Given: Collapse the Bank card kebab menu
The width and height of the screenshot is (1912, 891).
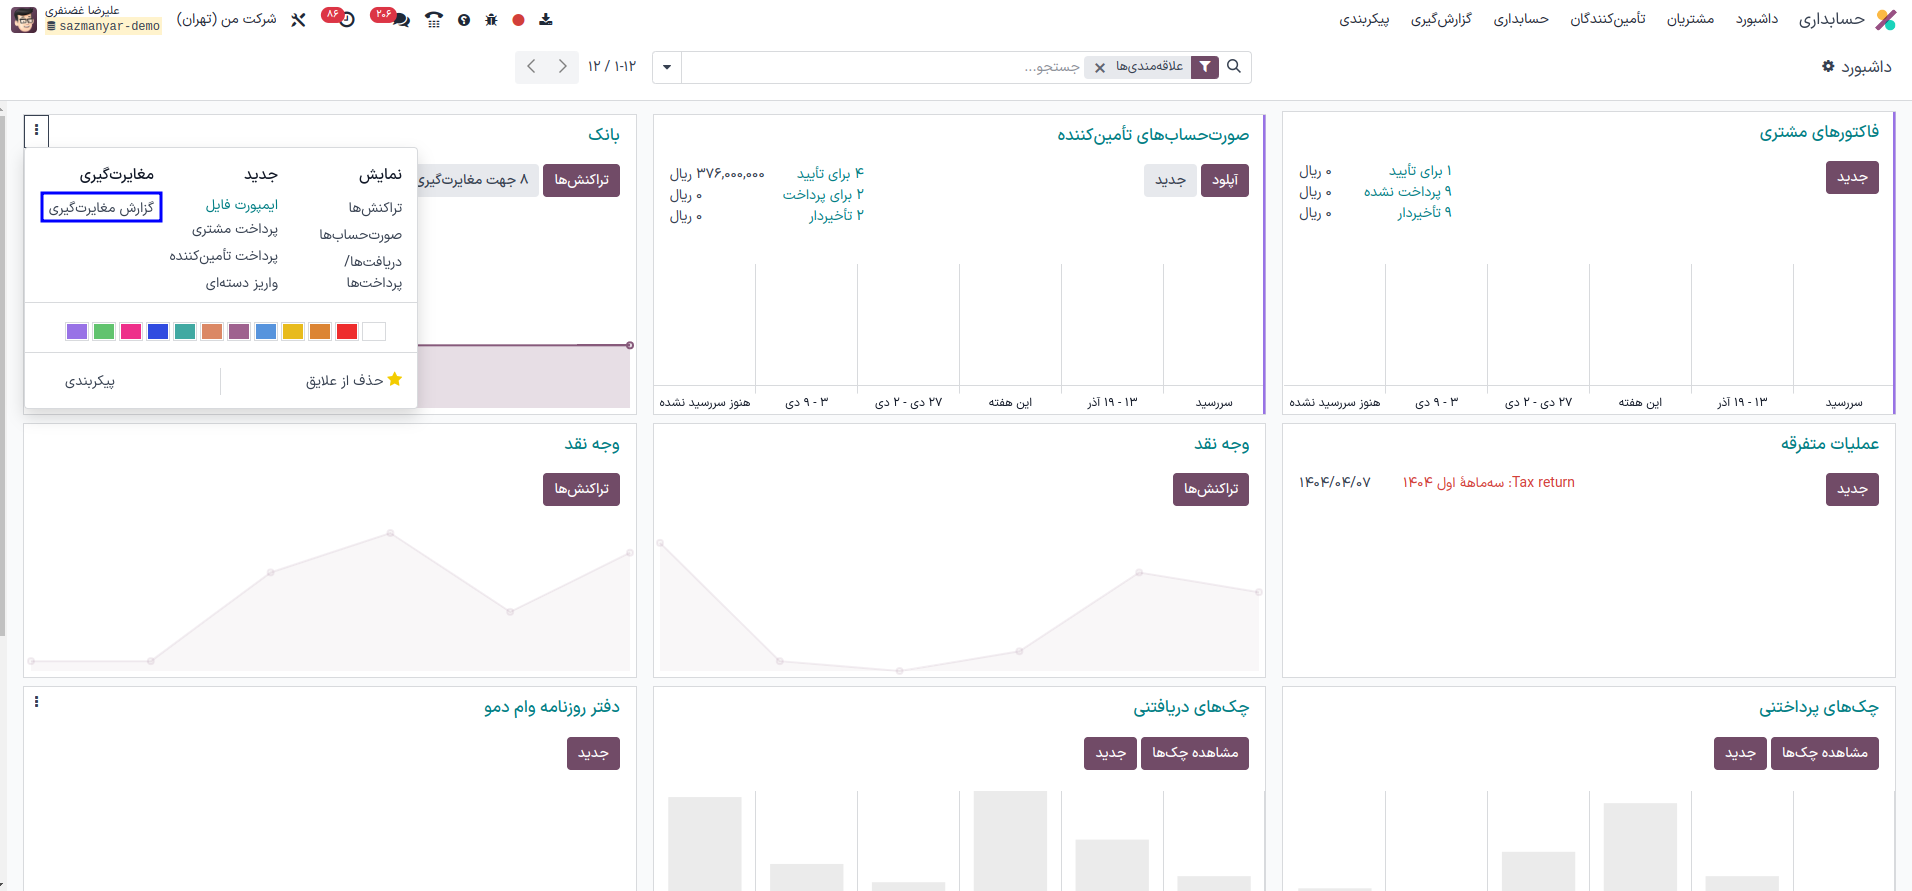Looking at the screenshot, I should pyautogui.click(x=37, y=130).
